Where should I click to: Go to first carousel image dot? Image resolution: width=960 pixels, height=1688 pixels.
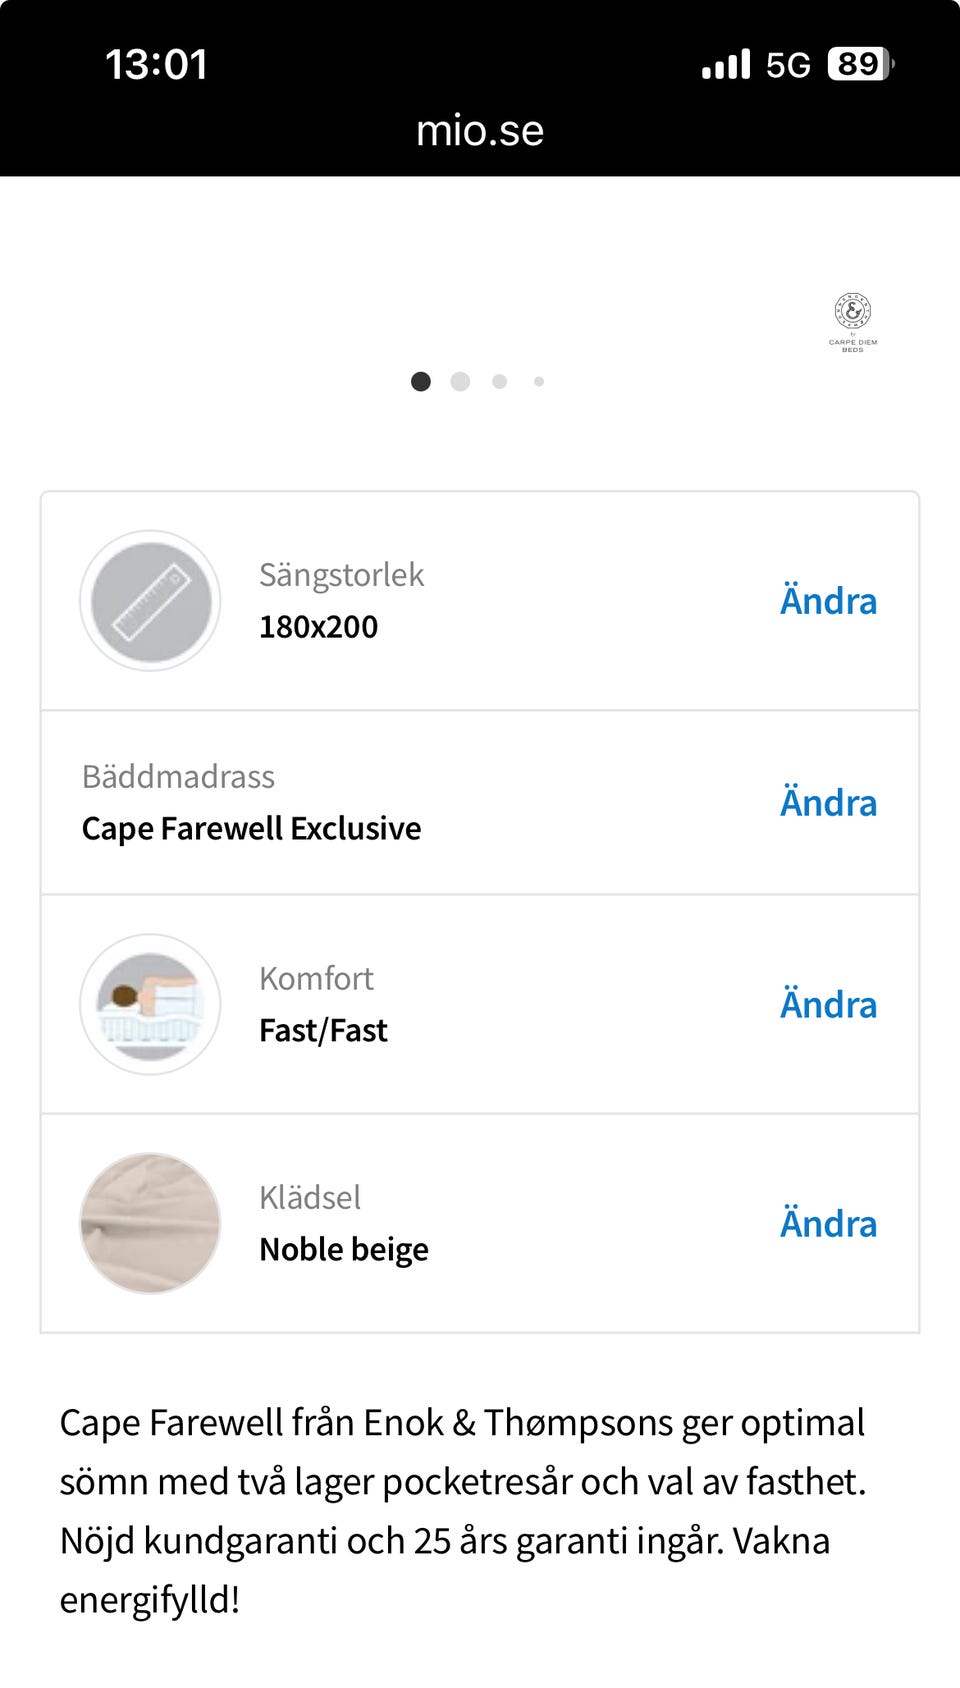(421, 381)
